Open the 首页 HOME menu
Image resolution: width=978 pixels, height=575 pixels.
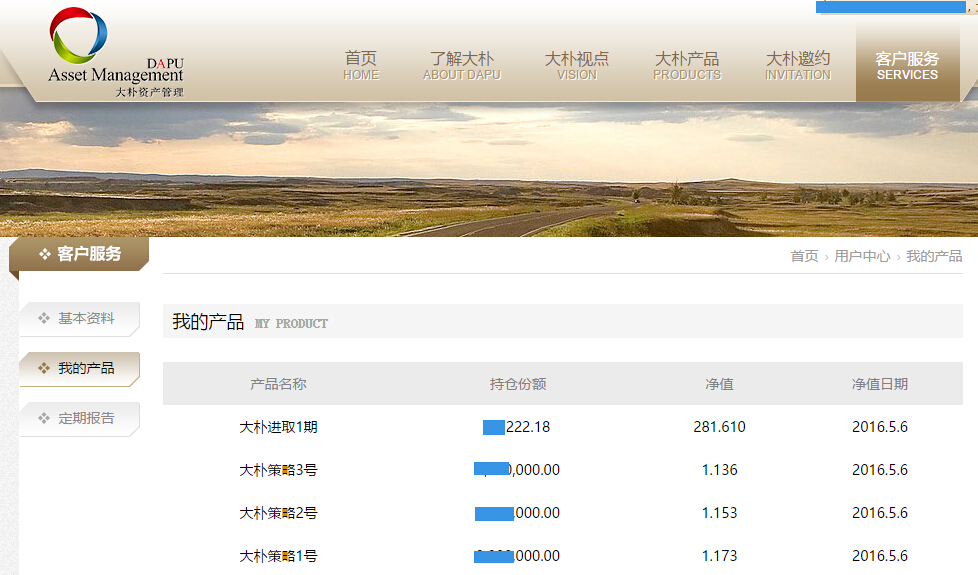pyautogui.click(x=361, y=65)
